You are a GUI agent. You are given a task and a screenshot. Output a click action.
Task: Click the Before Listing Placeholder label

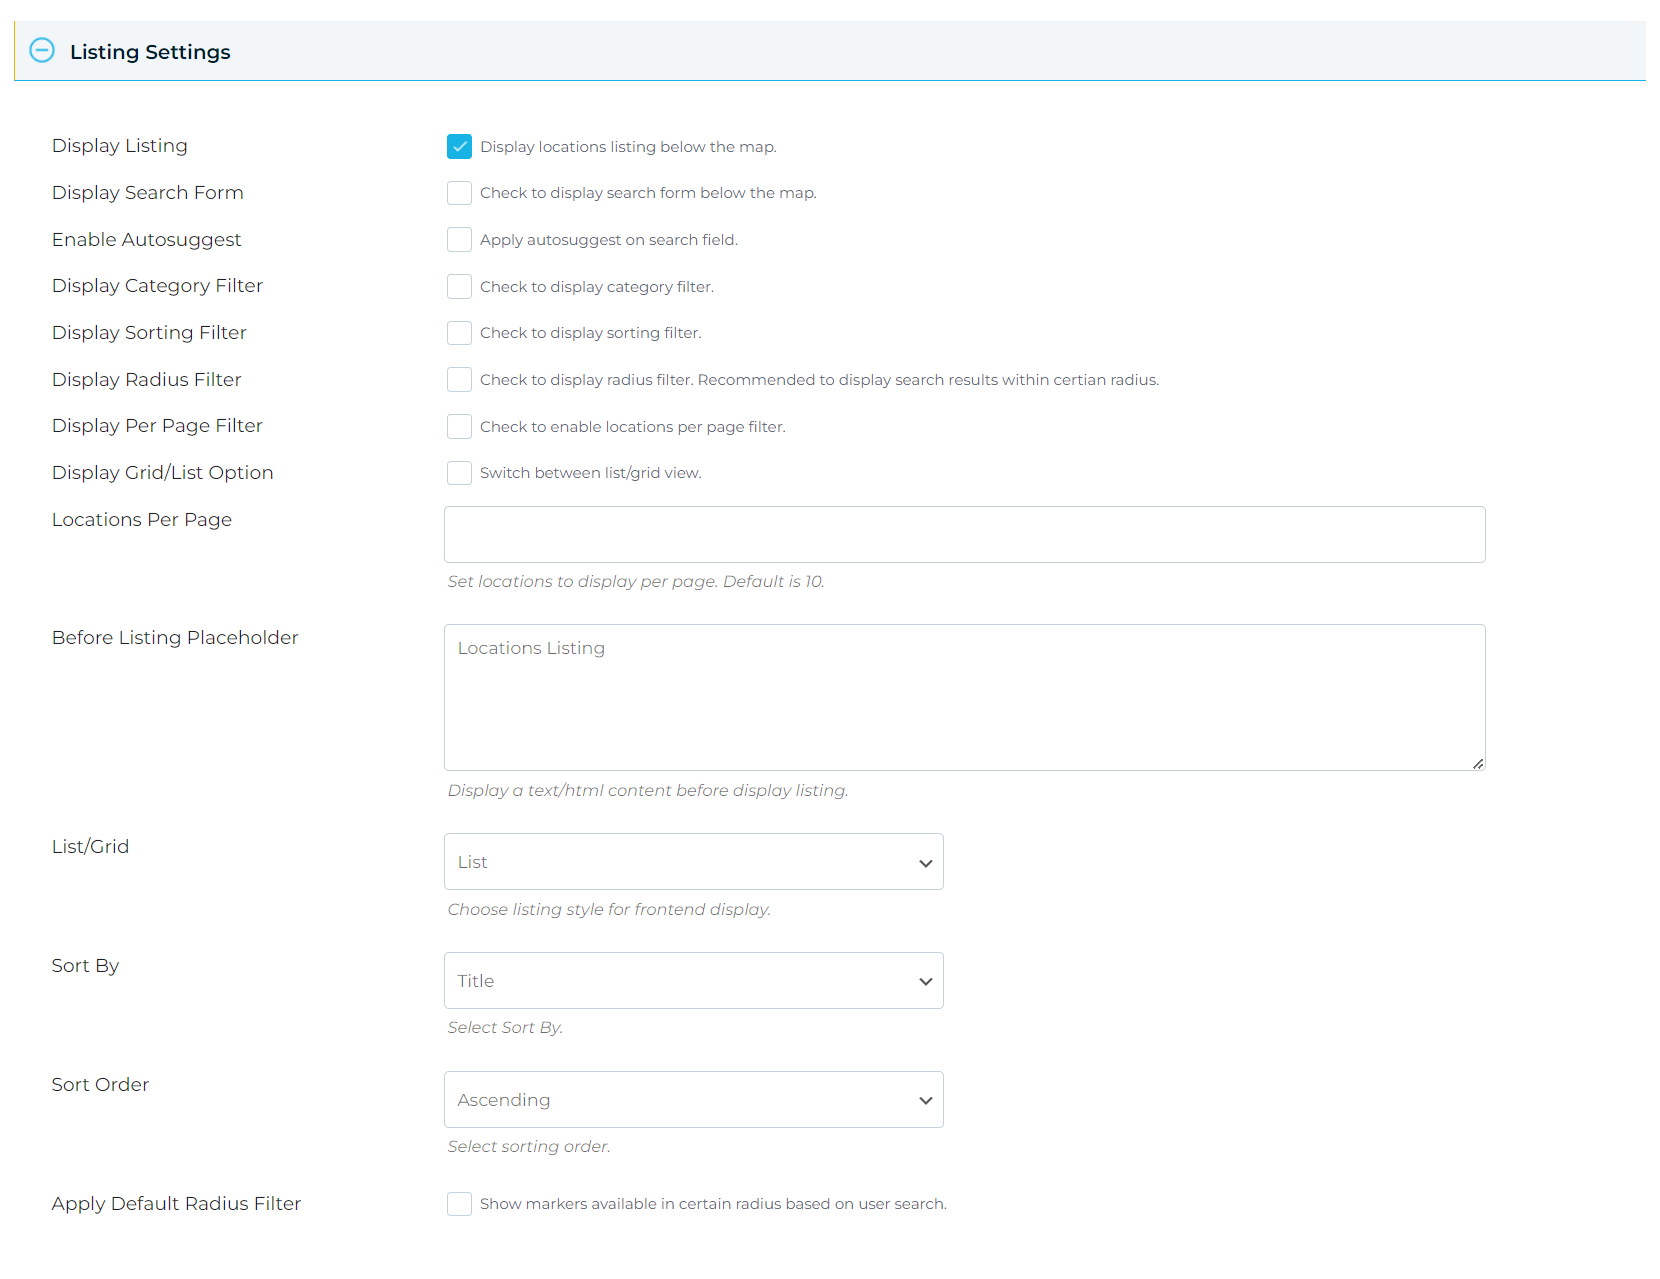tap(175, 638)
